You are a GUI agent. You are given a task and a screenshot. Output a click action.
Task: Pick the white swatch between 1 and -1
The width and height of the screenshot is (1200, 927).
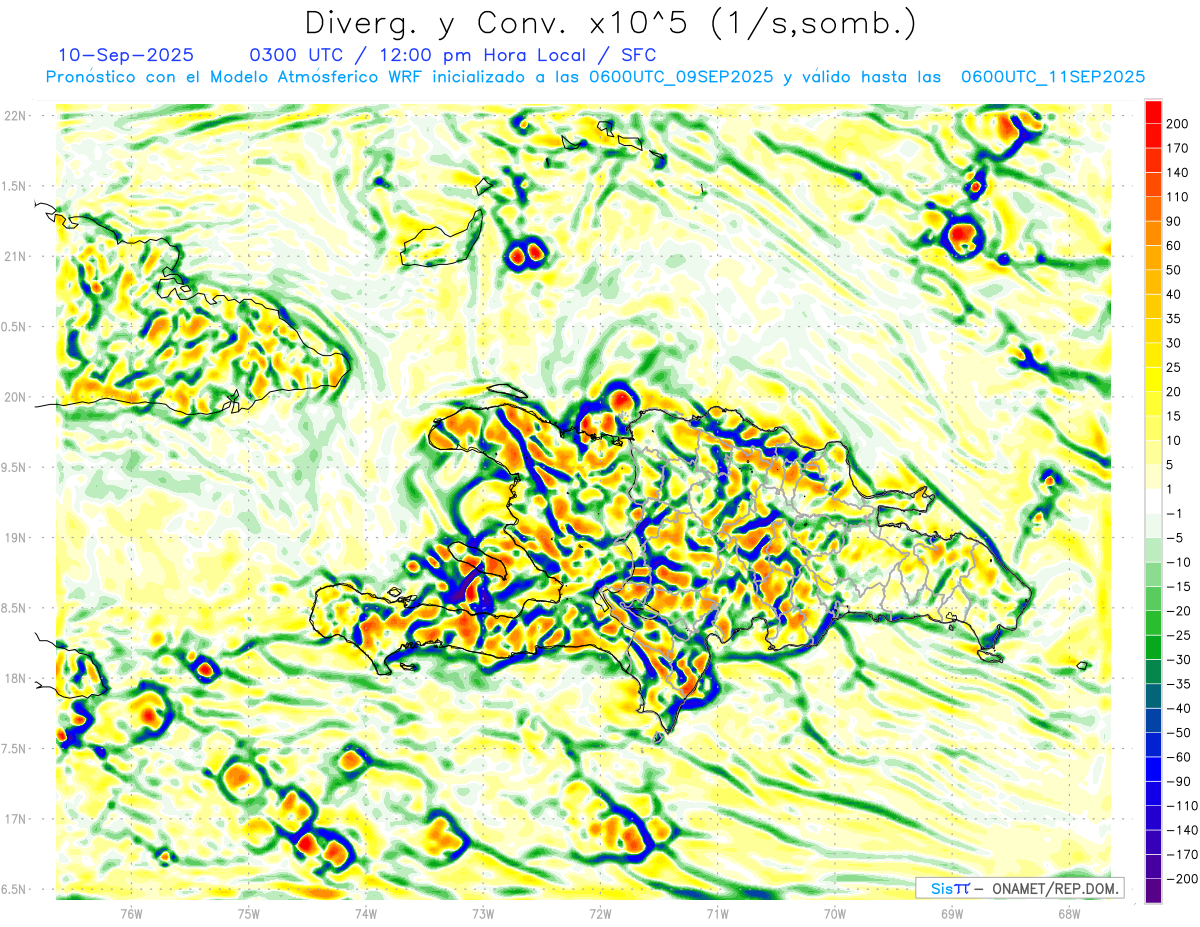tap(1153, 501)
